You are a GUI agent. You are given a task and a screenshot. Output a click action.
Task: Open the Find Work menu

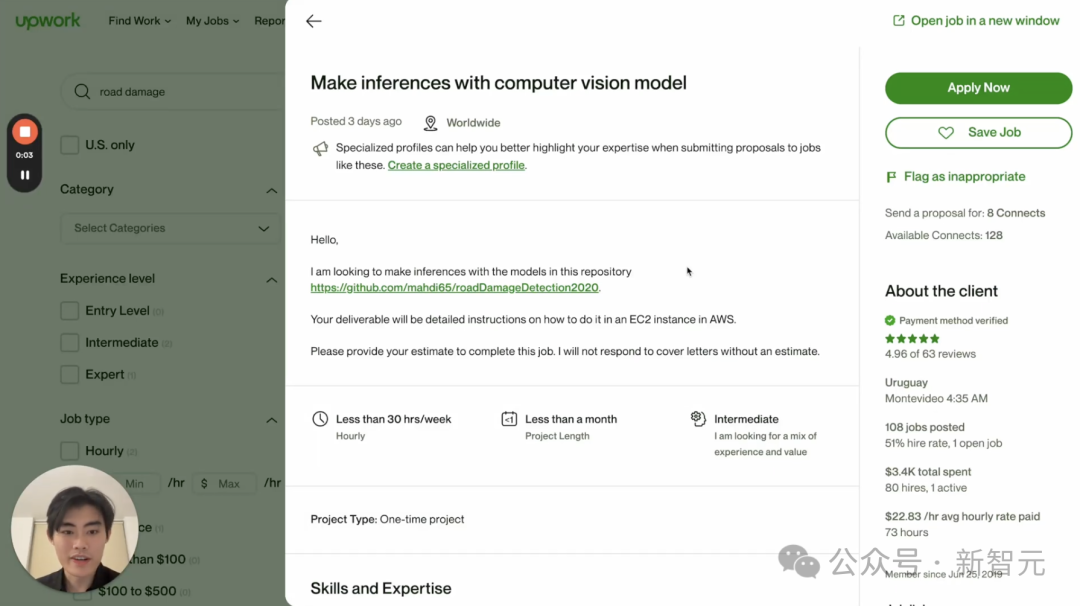click(139, 21)
